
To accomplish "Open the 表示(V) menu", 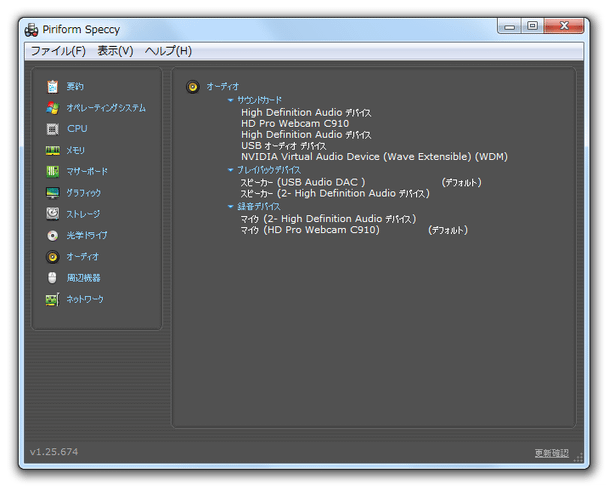I will coord(115,51).
